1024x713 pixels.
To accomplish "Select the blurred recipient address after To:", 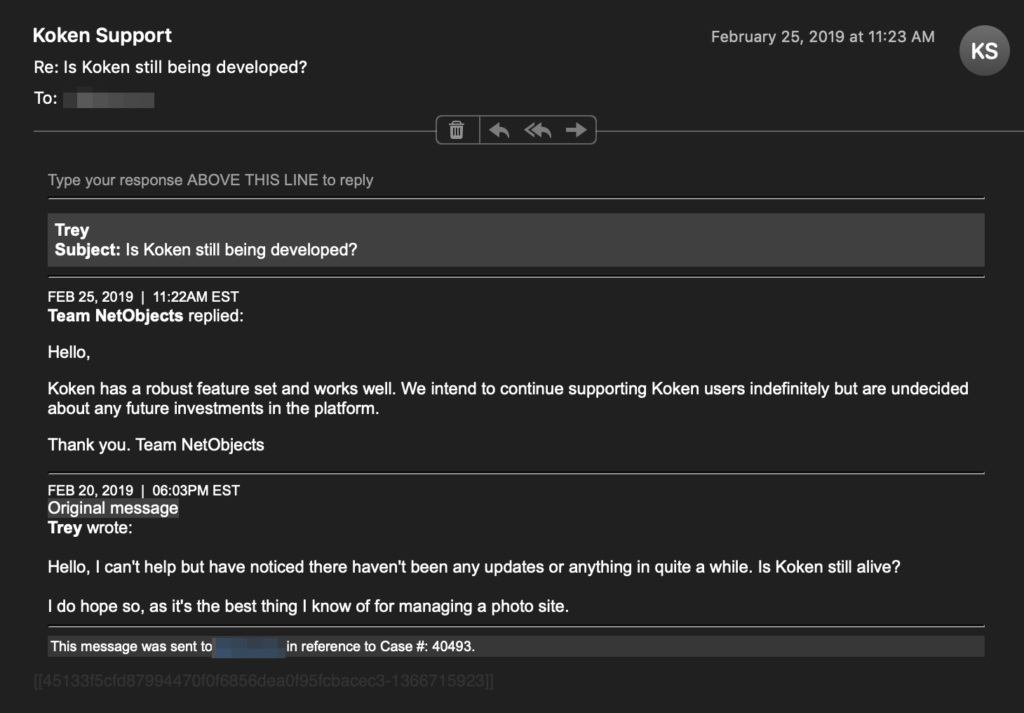I will [109, 99].
